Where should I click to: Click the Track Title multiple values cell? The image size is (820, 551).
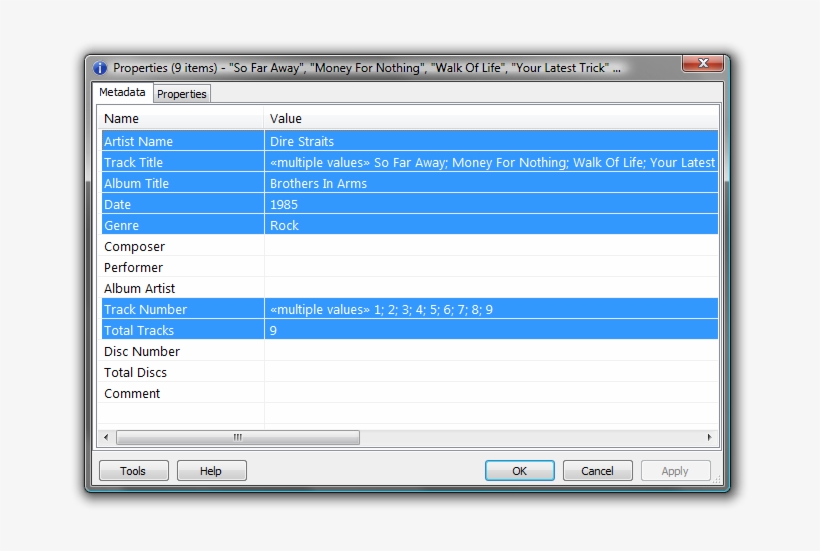pos(492,162)
